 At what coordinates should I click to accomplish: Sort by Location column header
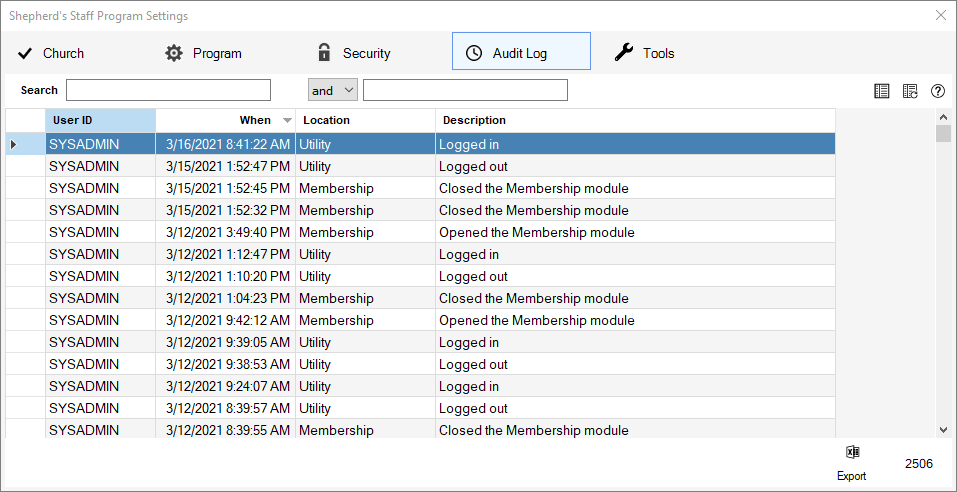(x=365, y=121)
